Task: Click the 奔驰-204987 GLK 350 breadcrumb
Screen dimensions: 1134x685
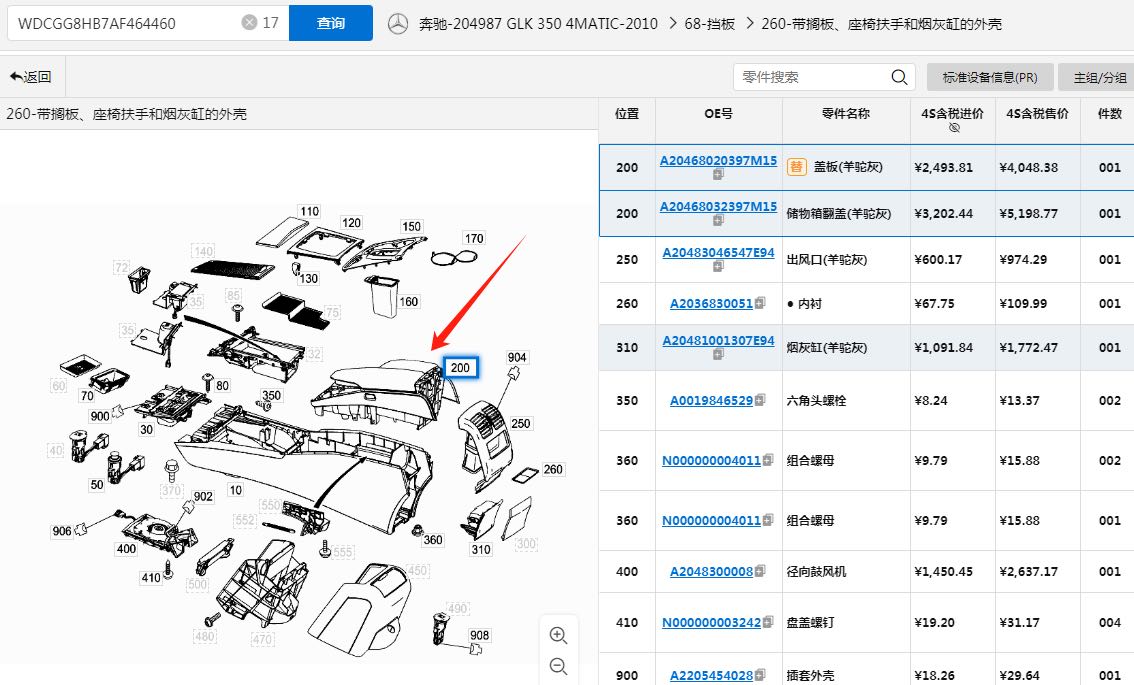Action: click(538, 23)
